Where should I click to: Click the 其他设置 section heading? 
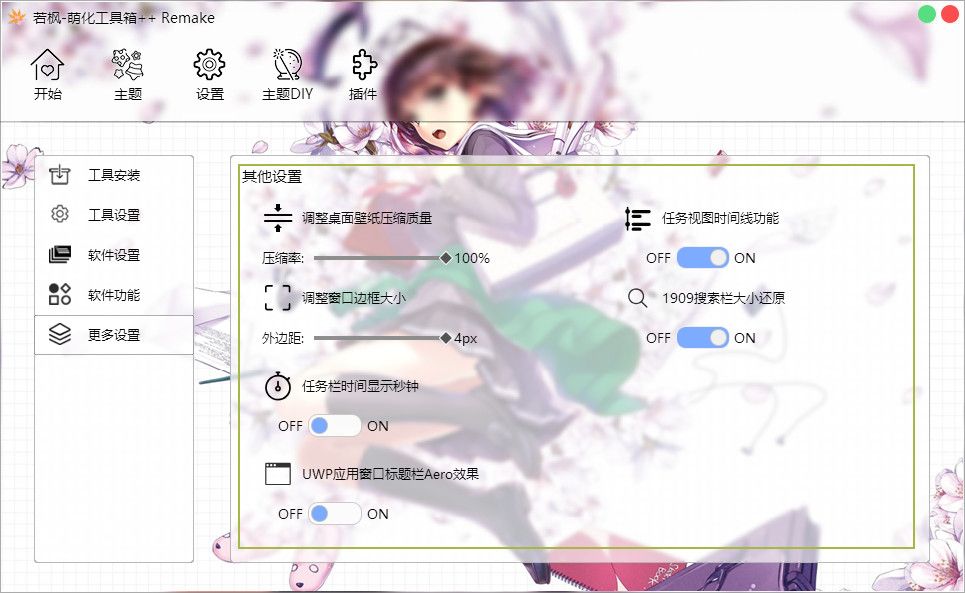pyautogui.click(x=272, y=177)
